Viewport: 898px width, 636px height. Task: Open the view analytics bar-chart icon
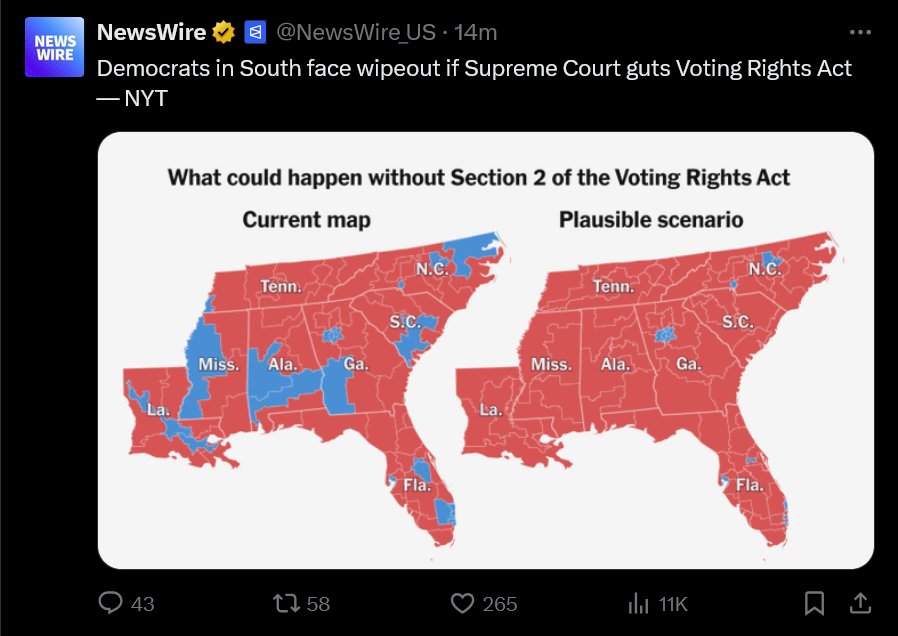pyautogui.click(x=637, y=603)
